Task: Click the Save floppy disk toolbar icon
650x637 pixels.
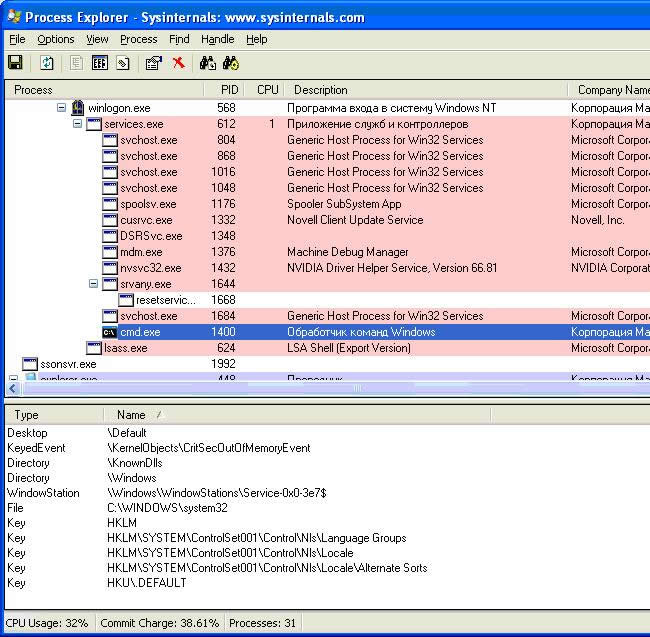Action: tap(15, 63)
